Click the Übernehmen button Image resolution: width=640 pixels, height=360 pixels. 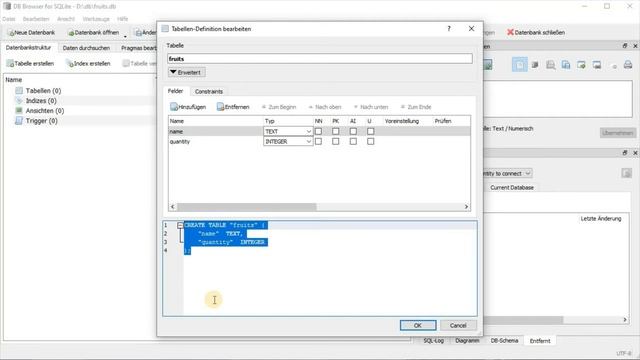pyautogui.click(x=618, y=133)
